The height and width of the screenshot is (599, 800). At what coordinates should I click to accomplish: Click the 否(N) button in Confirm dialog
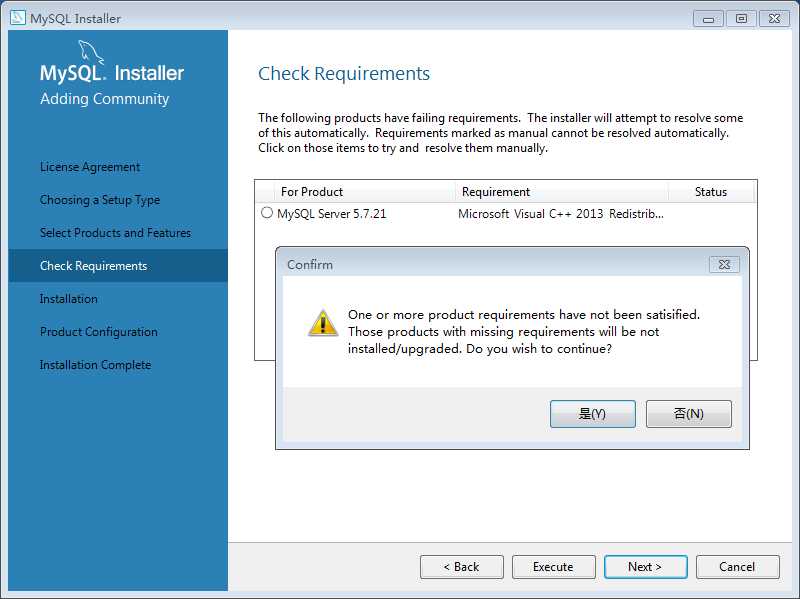tap(688, 413)
